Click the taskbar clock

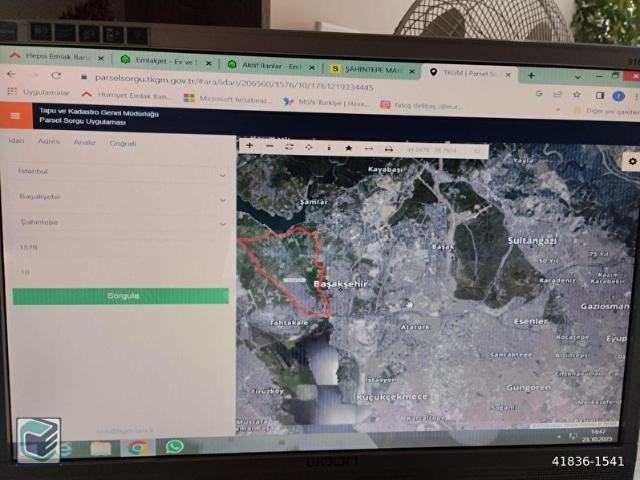click(597, 436)
